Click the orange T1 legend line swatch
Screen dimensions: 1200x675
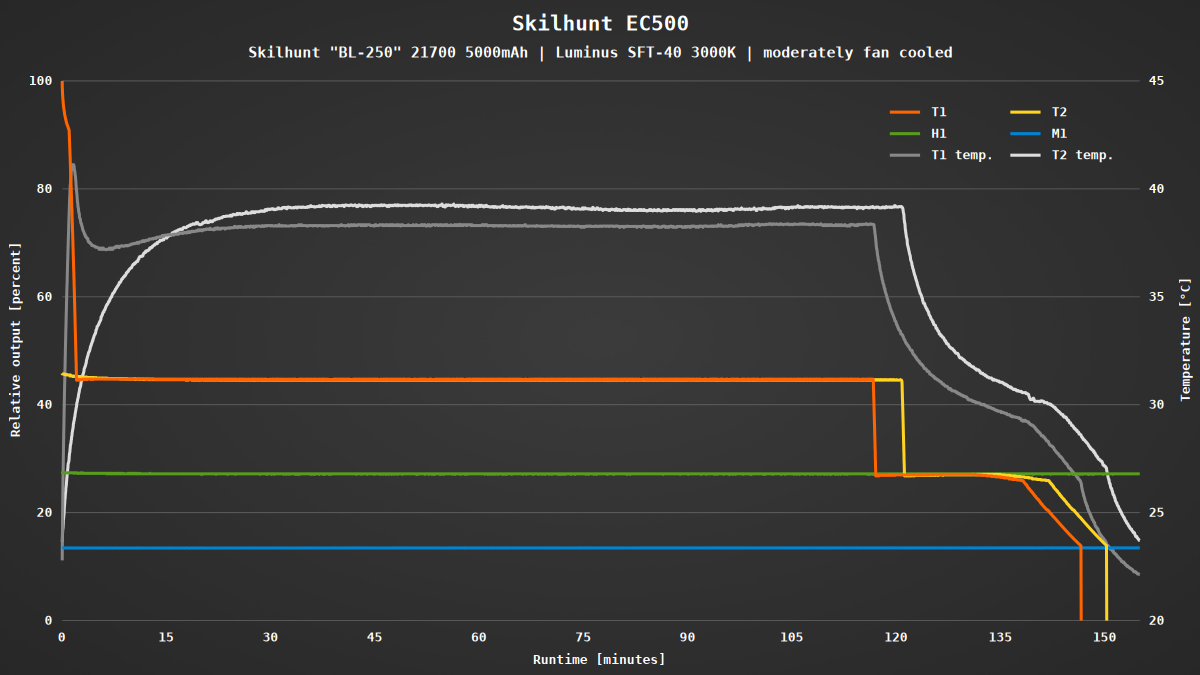tap(905, 112)
